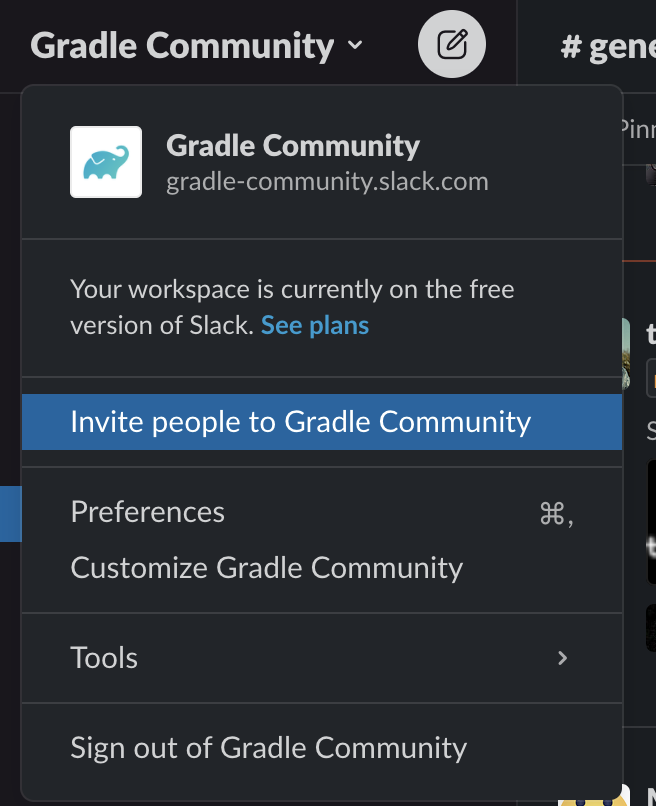The image size is (656, 806).
Task: Click the free version of Slack notice text
Action: pyautogui.click(x=291, y=289)
